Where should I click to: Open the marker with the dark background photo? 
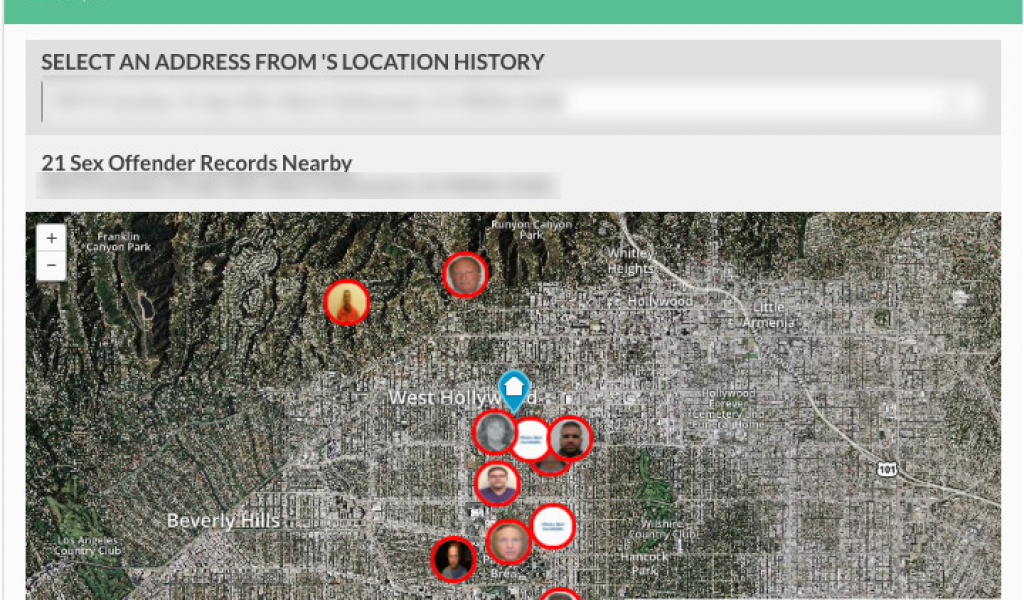[454, 559]
